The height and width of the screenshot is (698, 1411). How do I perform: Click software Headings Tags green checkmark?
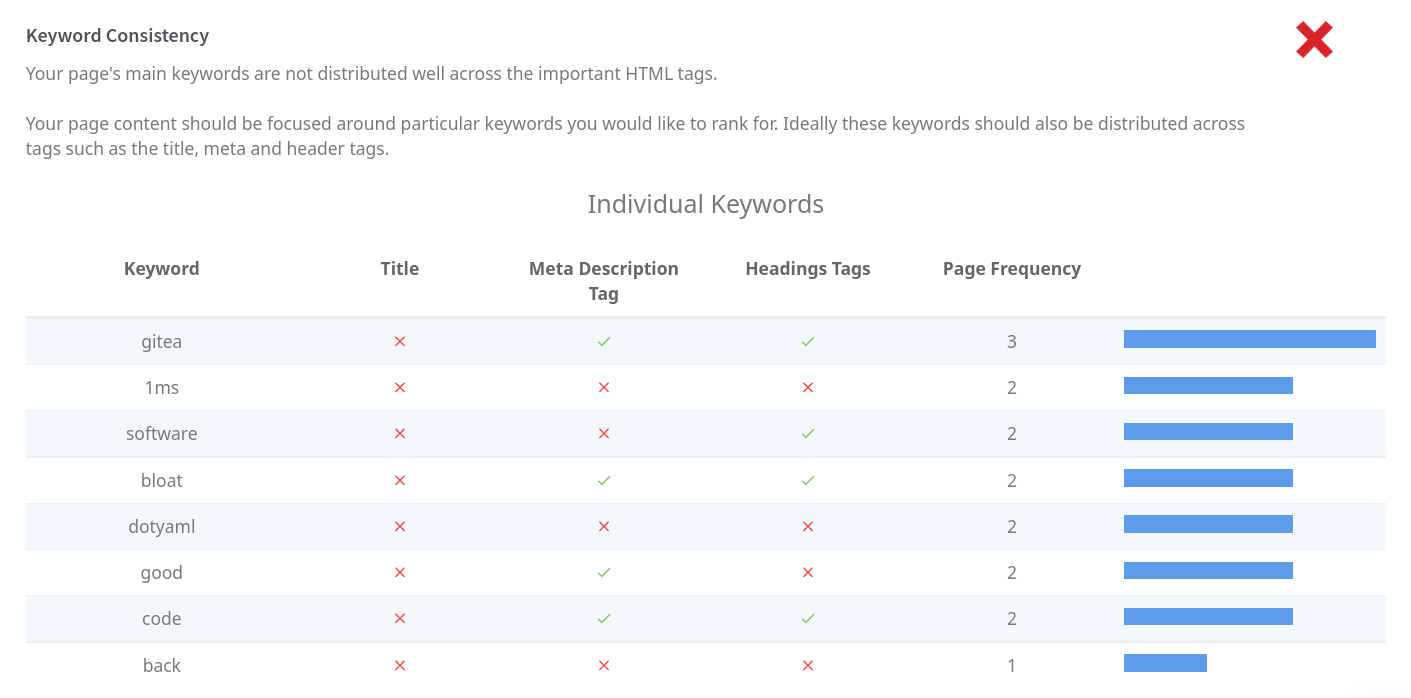808,434
